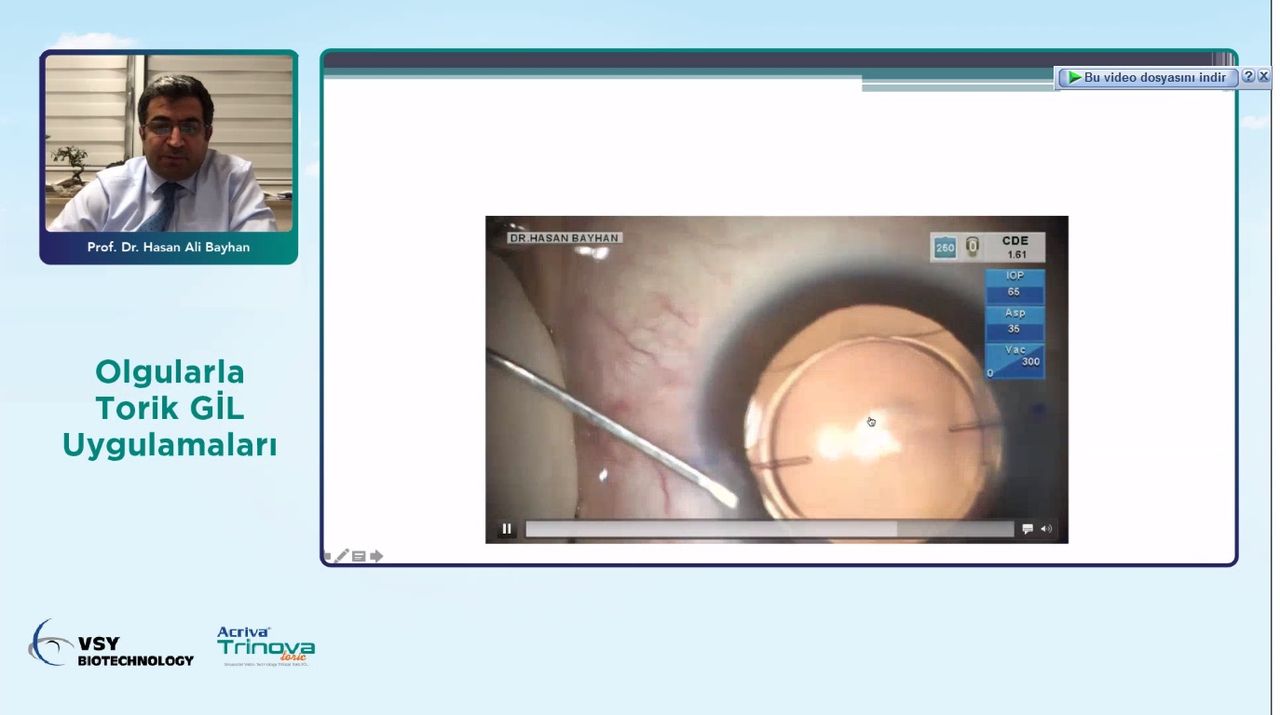Click the IOP 65 indicator panel
The height and width of the screenshot is (715, 1280).
click(x=1014, y=285)
